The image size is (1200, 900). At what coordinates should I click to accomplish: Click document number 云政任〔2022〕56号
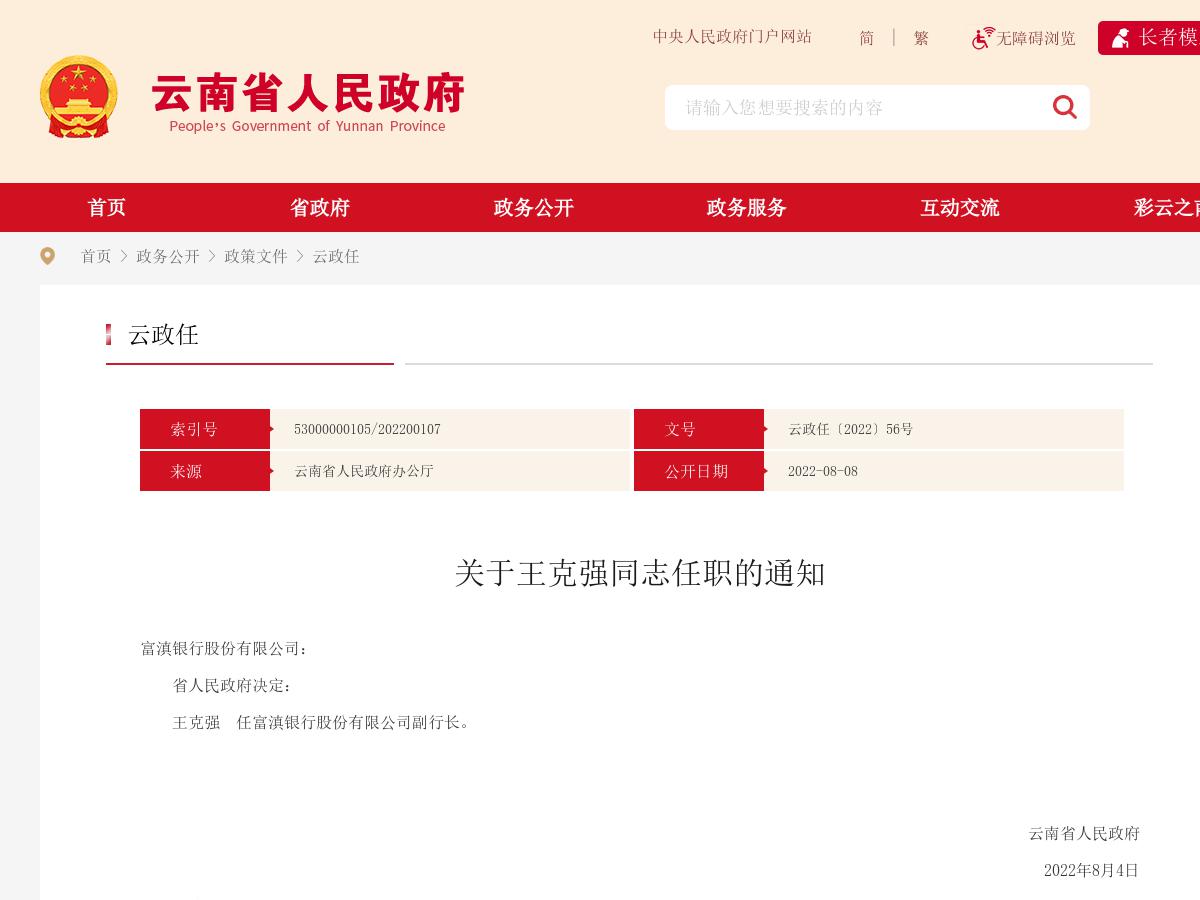(850, 429)
